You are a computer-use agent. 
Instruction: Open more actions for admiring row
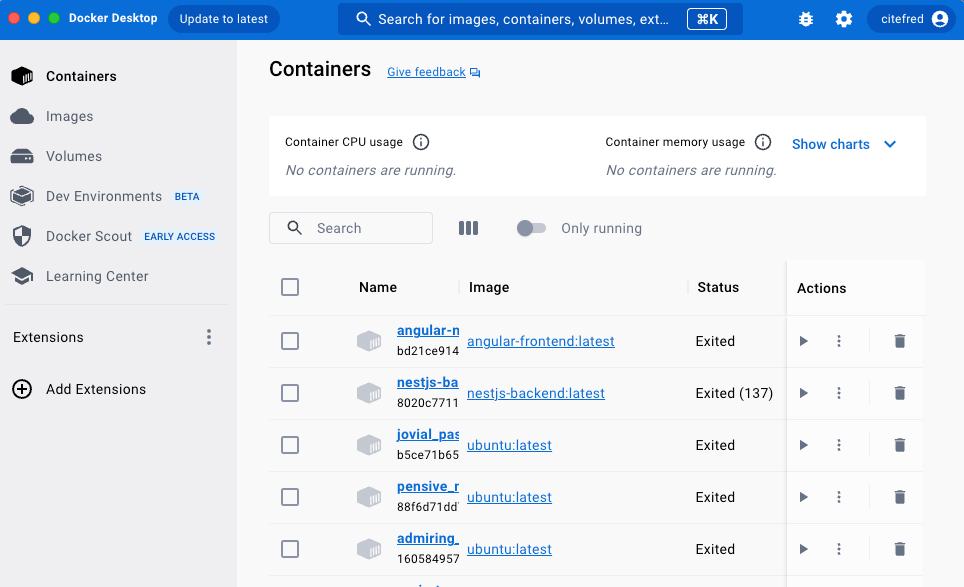pyautogui.click(x=839, y=549)
